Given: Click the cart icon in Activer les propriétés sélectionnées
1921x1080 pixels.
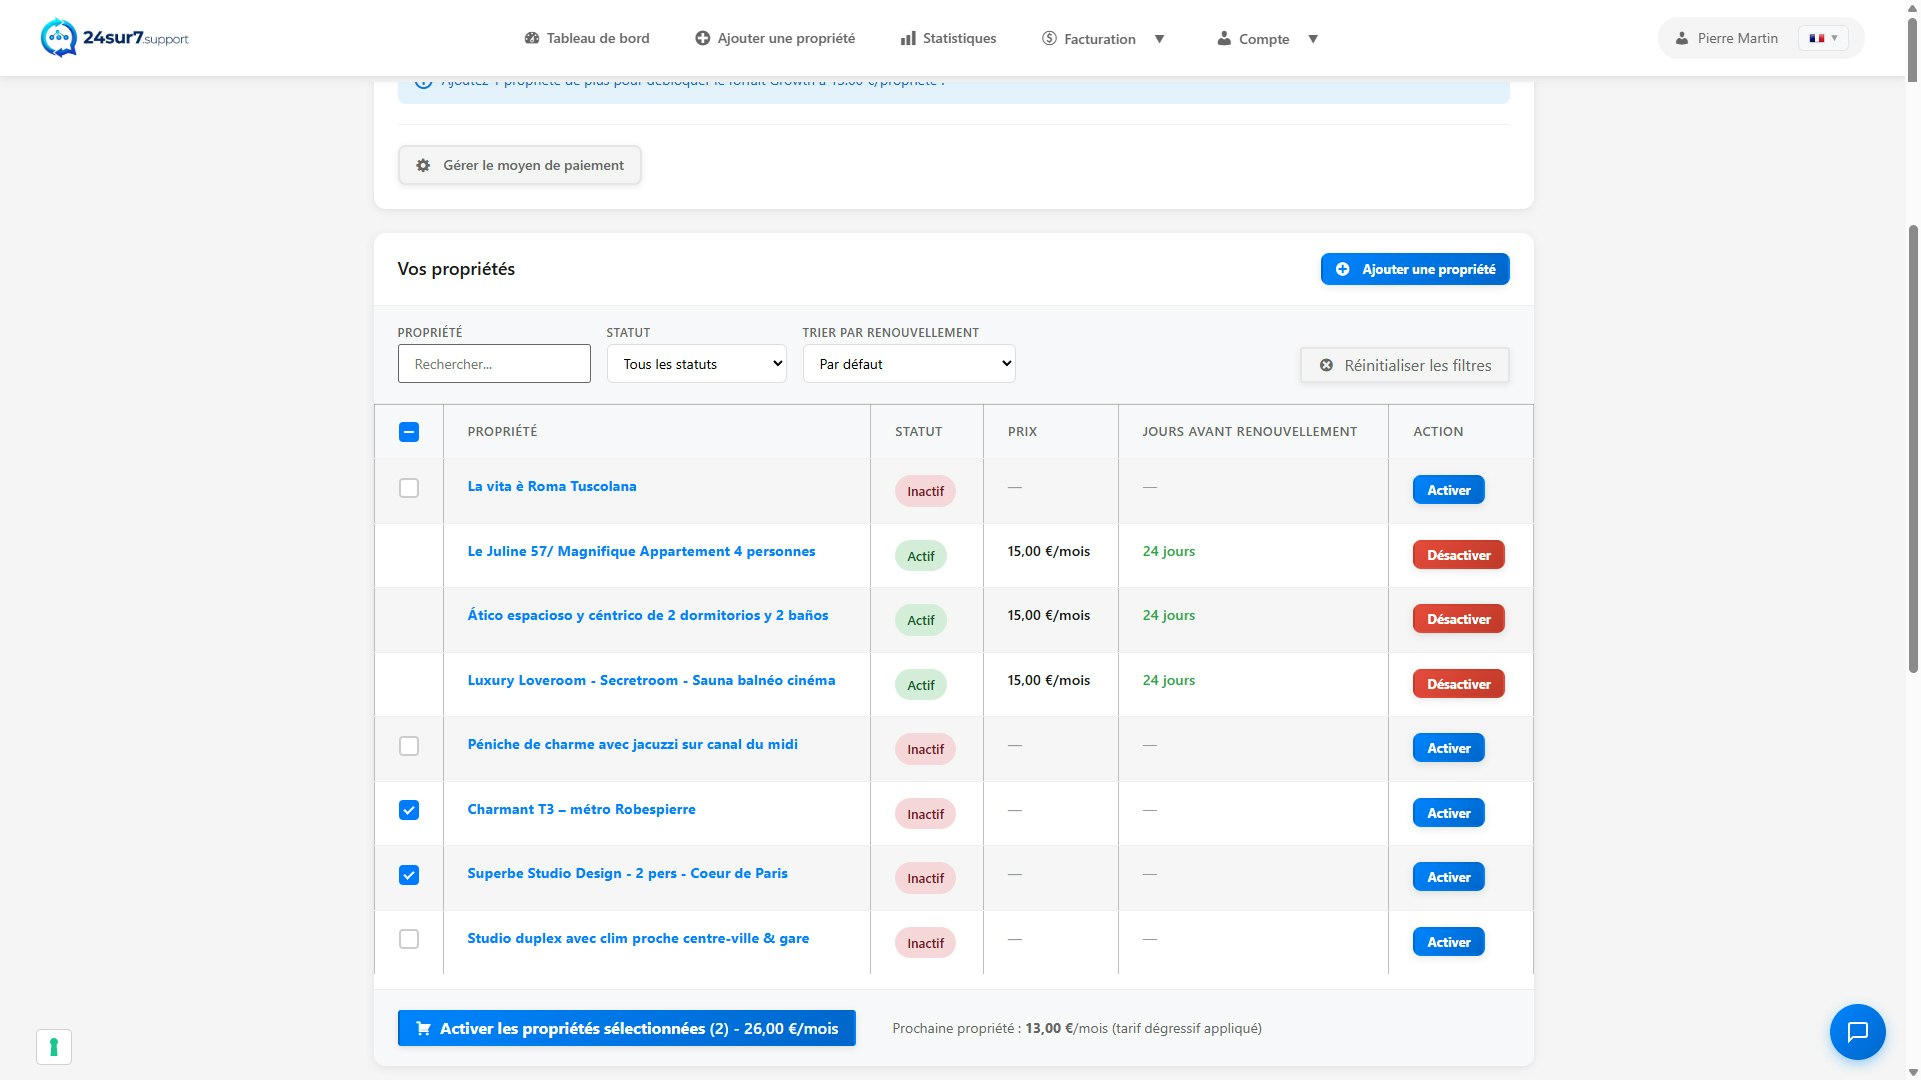Looking at the screenshot, I should 423,1029.
